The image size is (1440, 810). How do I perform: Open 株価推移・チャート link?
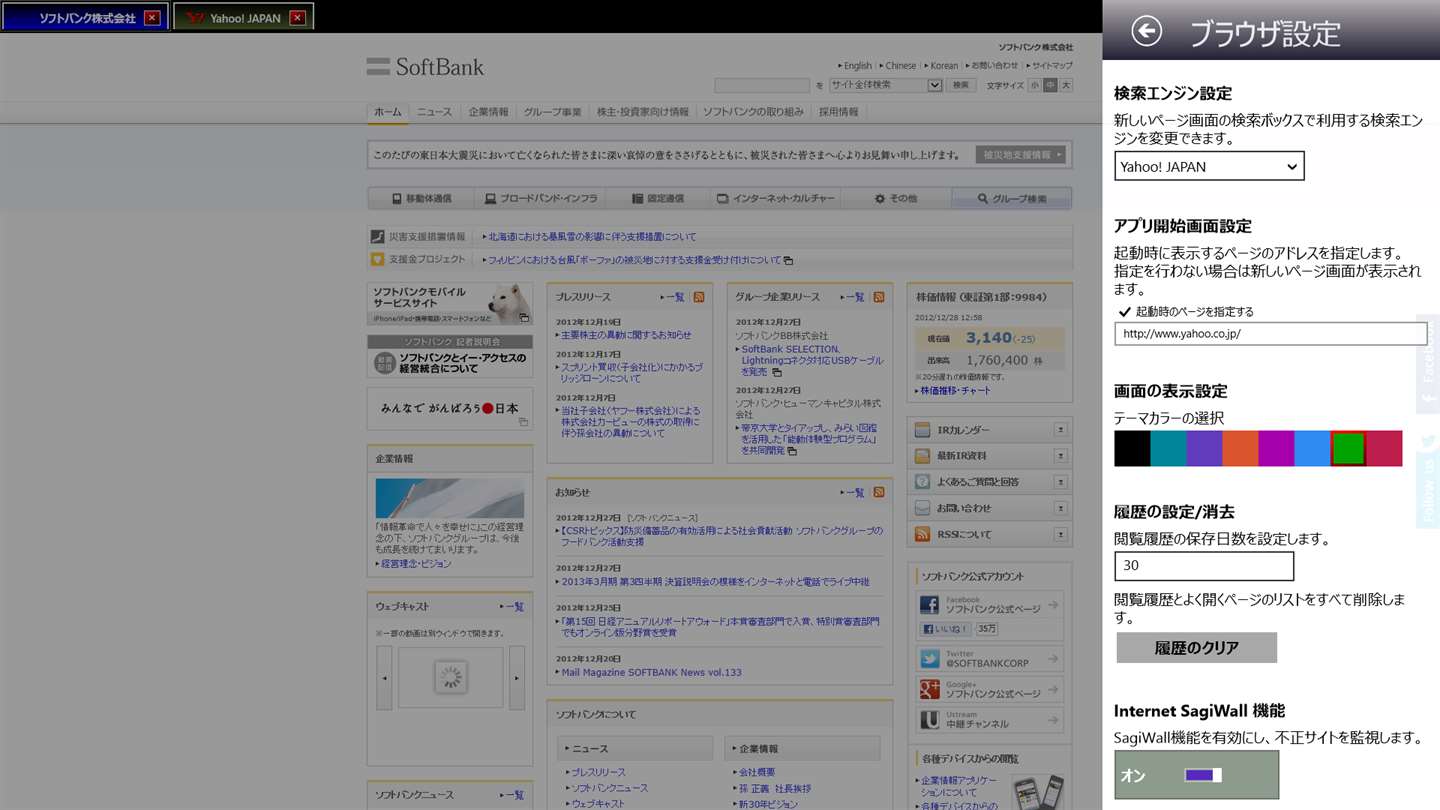pos(956,391)
